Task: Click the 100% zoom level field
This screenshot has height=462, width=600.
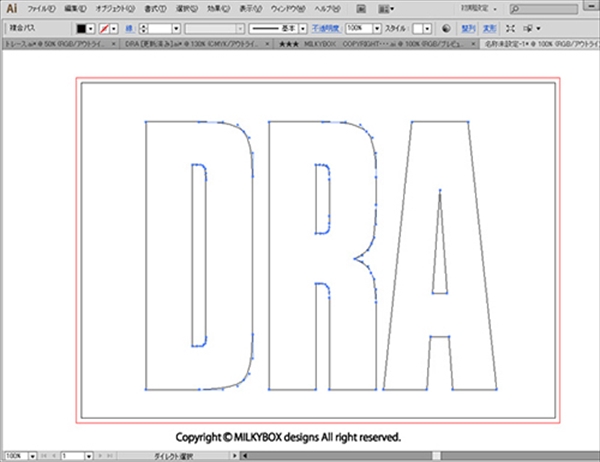Action: pos(17,456)
